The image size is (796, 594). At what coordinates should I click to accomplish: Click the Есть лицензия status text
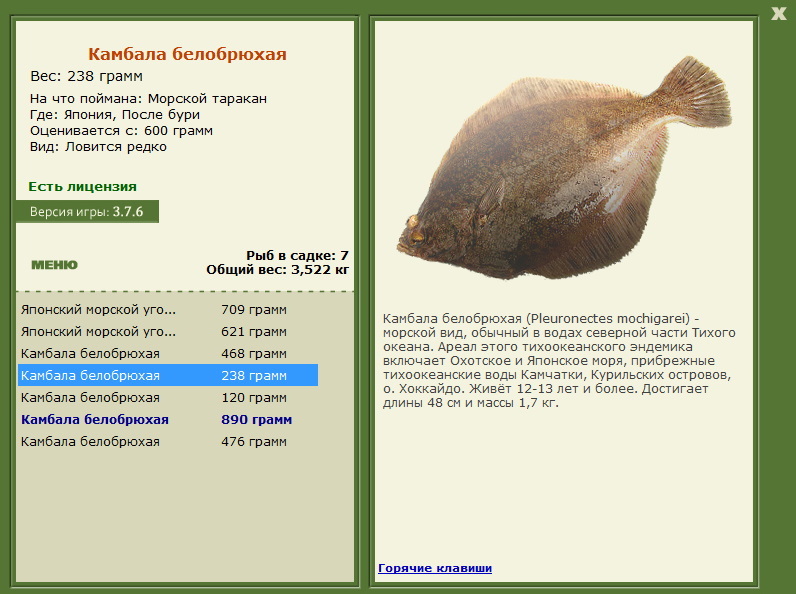click(x=82, y=186)
